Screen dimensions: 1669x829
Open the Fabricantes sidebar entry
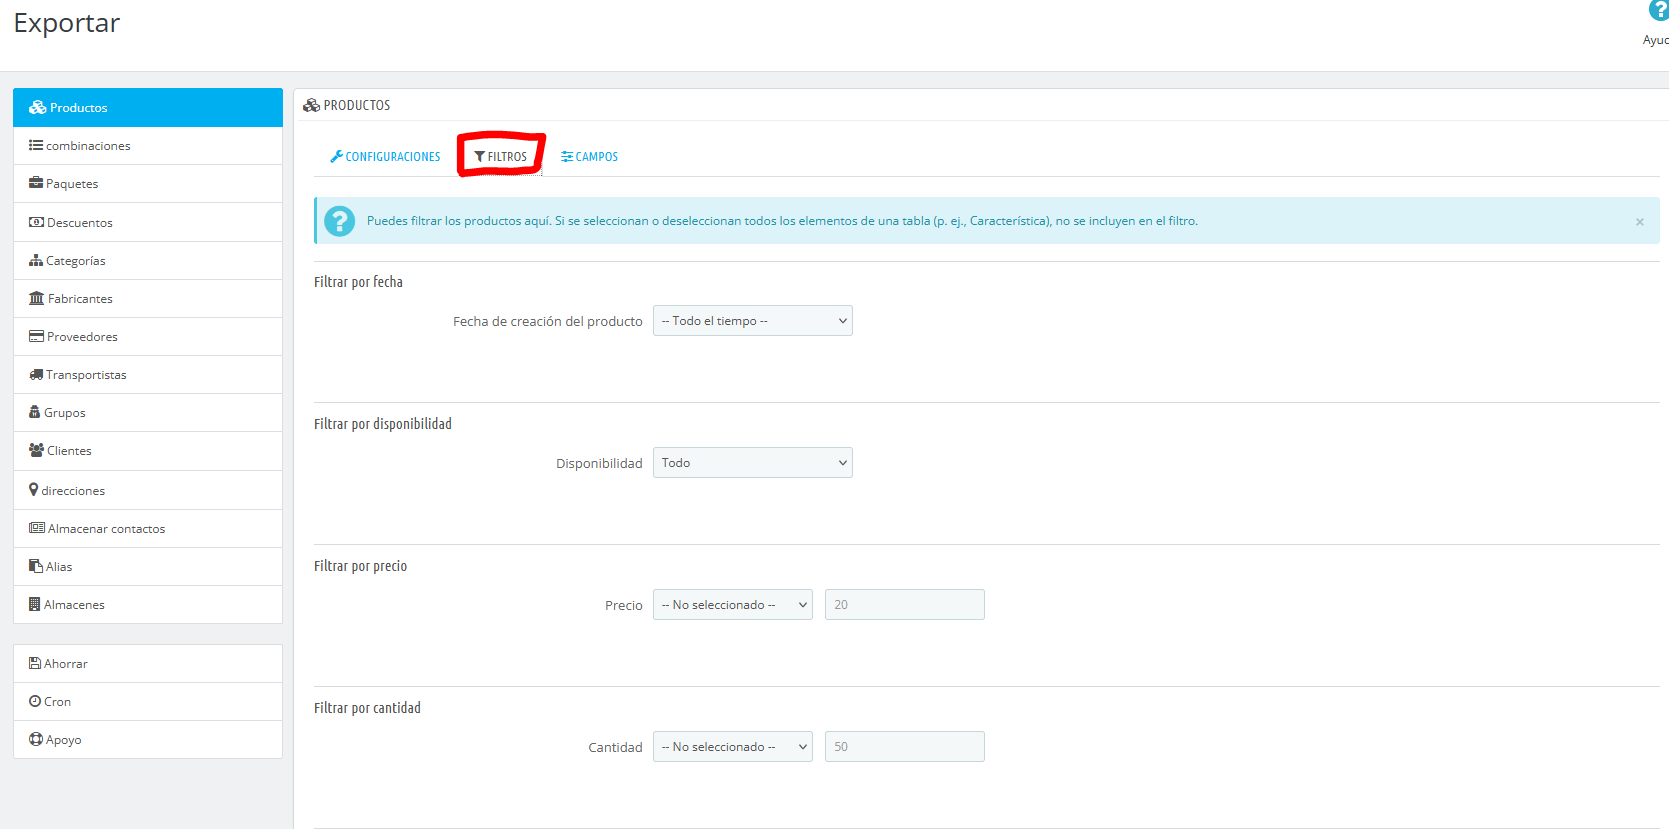(80, 299)
